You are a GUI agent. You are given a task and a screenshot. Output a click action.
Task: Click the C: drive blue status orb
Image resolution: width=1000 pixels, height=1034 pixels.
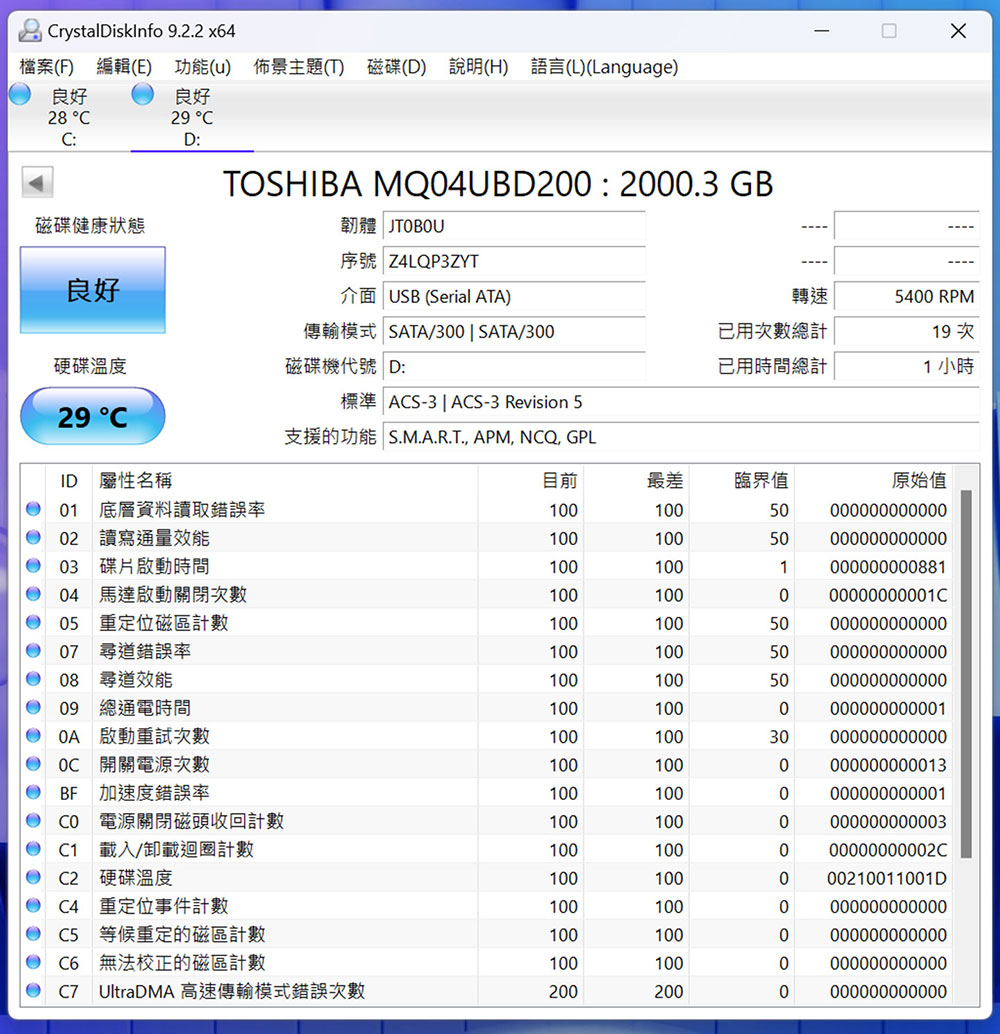(x=20, y=95)
